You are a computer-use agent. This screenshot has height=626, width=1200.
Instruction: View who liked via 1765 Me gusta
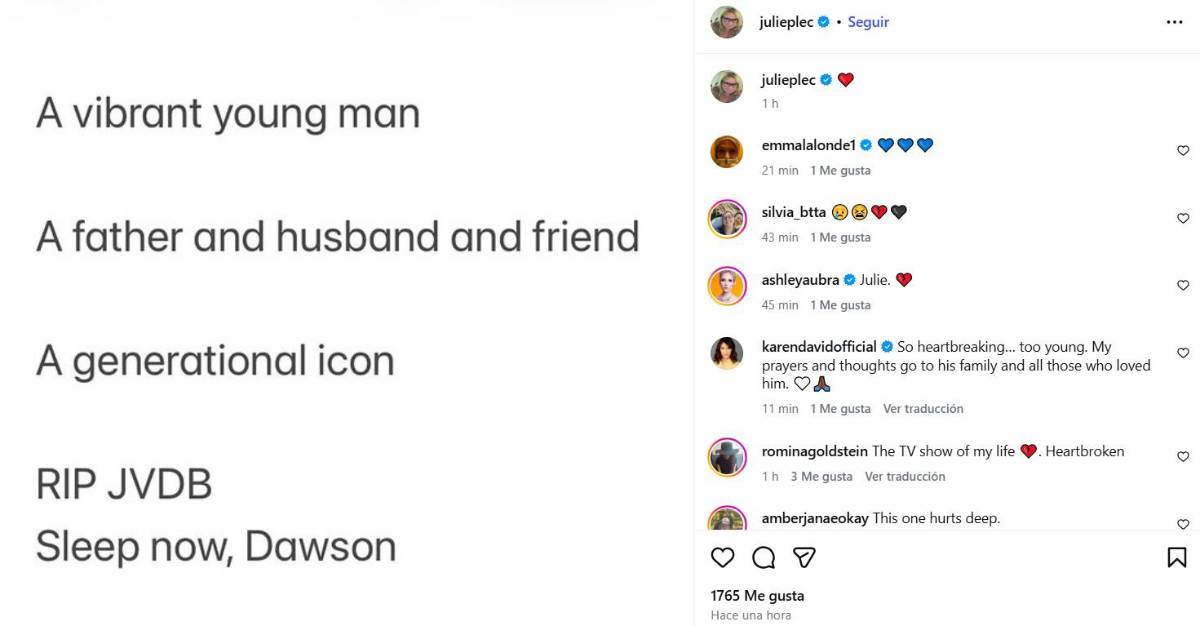758,595
